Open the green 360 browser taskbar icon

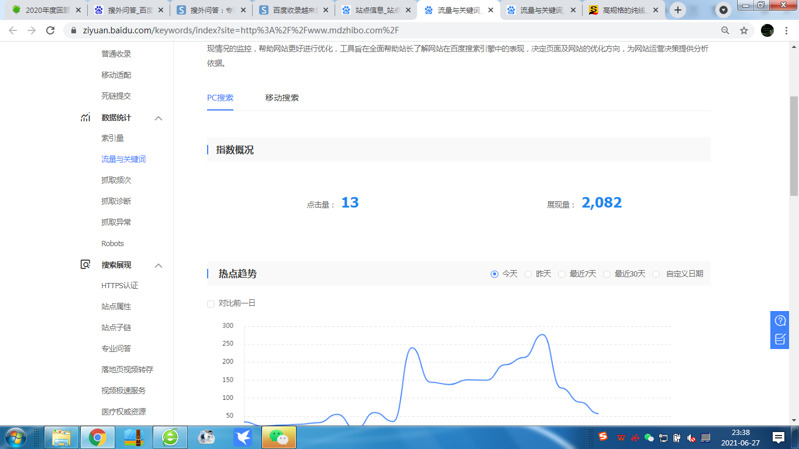[x=170, y=438]
